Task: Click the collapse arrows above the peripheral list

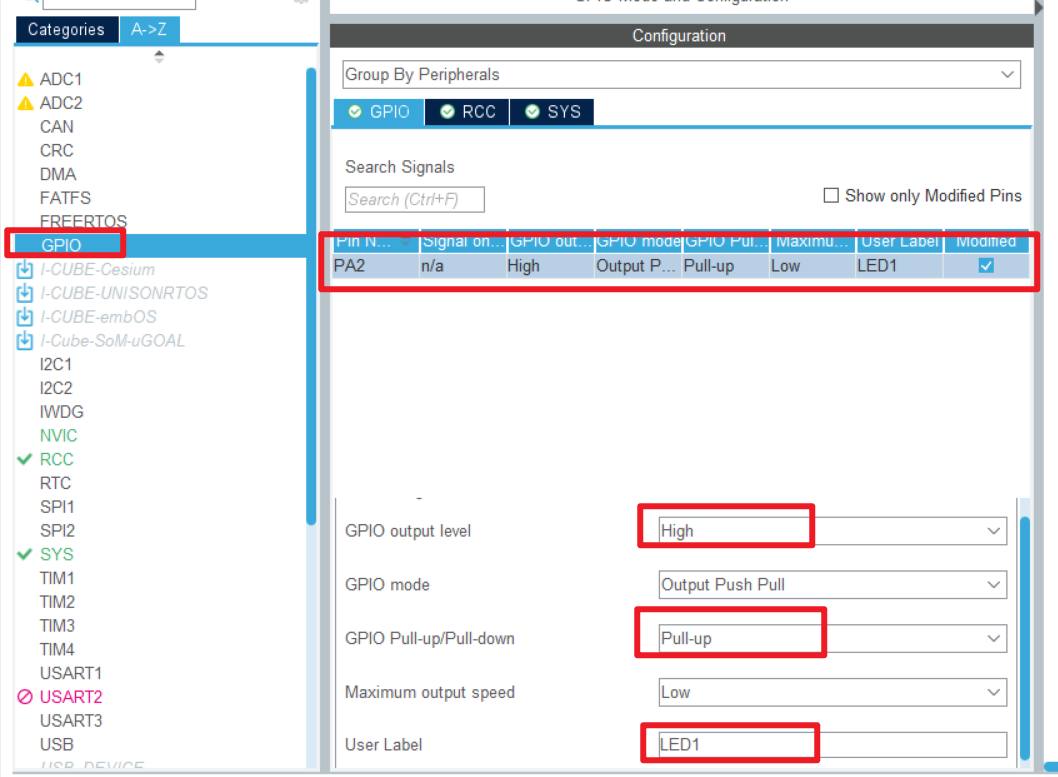Action: click(x=159, y=57)
